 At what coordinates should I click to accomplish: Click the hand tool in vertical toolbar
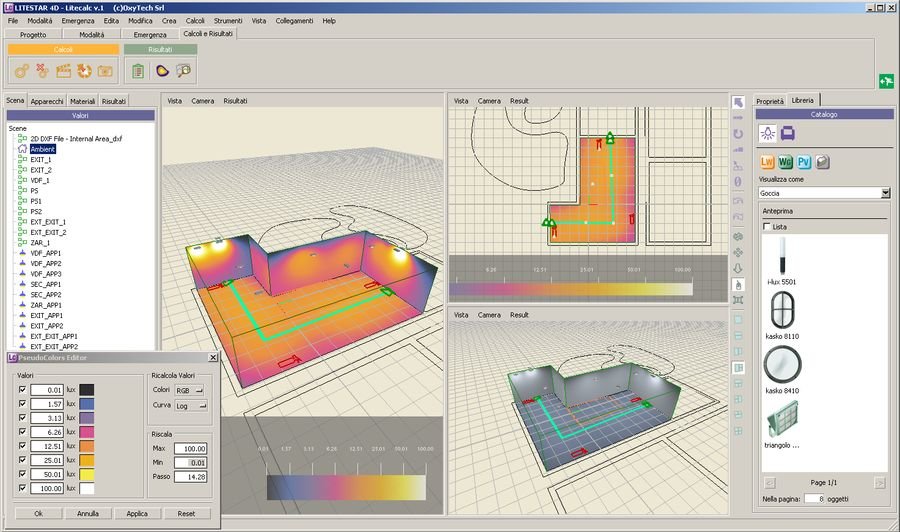pyautogui.click(x=738, y=285)
